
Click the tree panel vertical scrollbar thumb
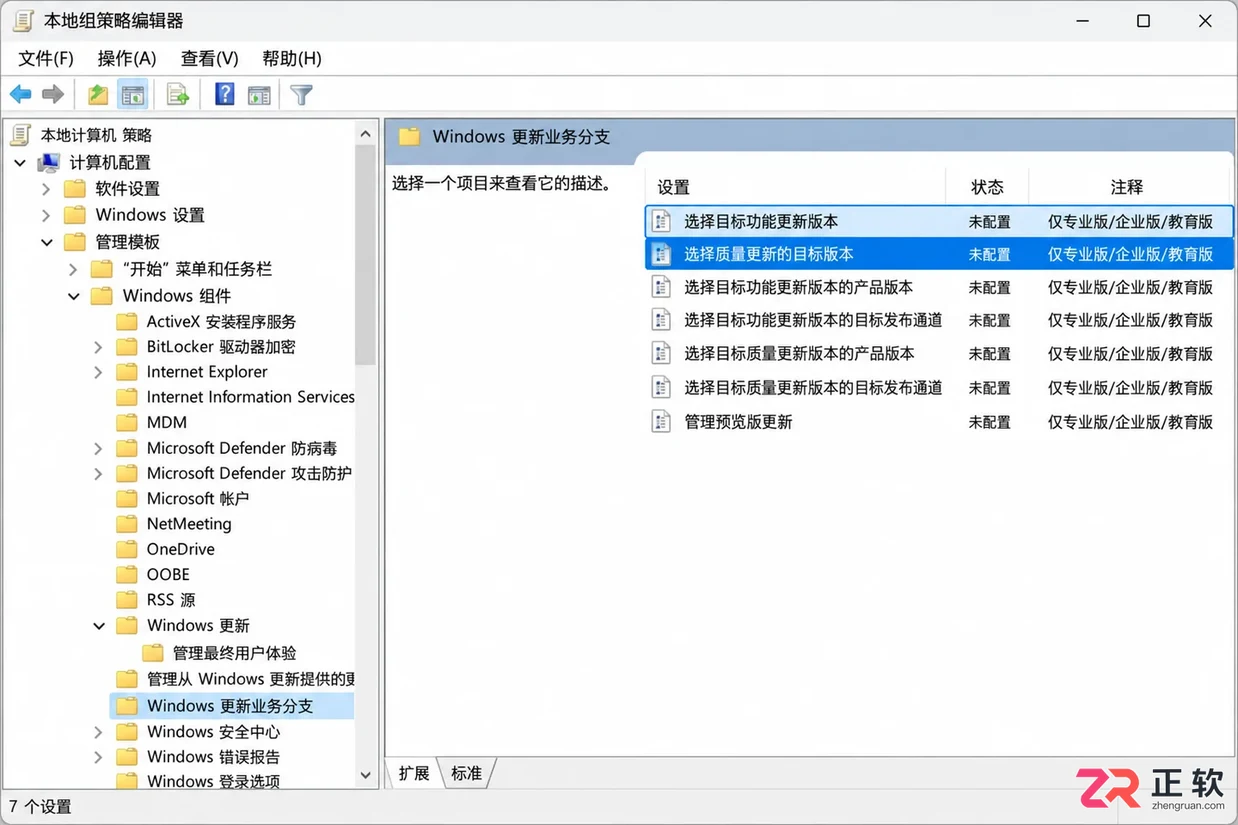coord(366,256)
